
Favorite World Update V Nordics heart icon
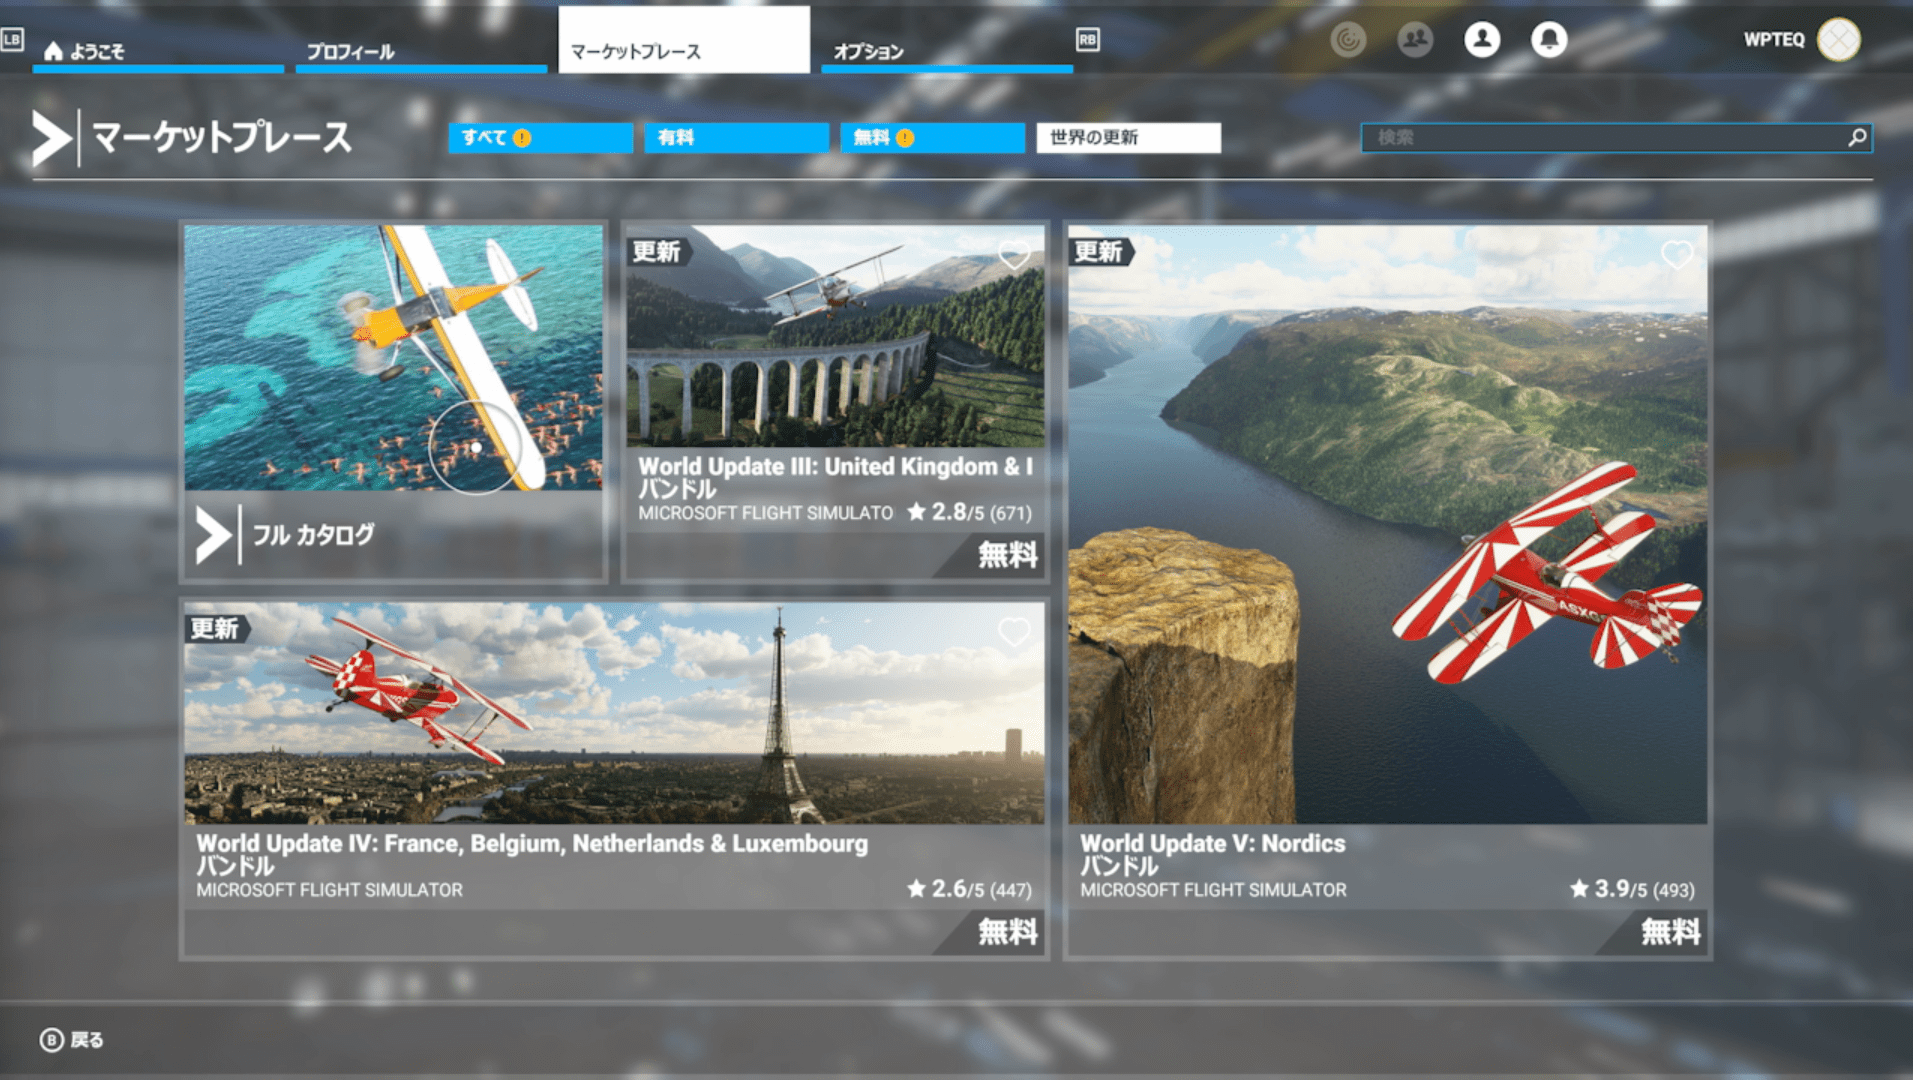(1677, 255)
